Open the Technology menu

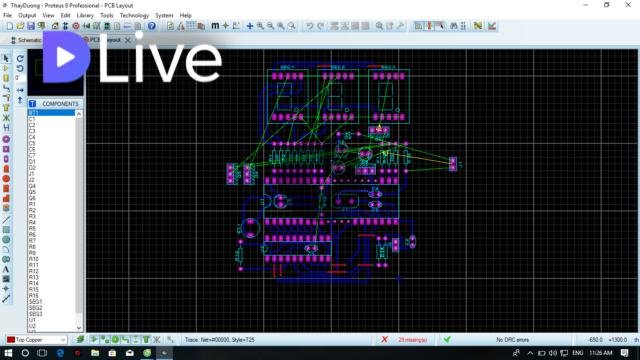point(134,15)
